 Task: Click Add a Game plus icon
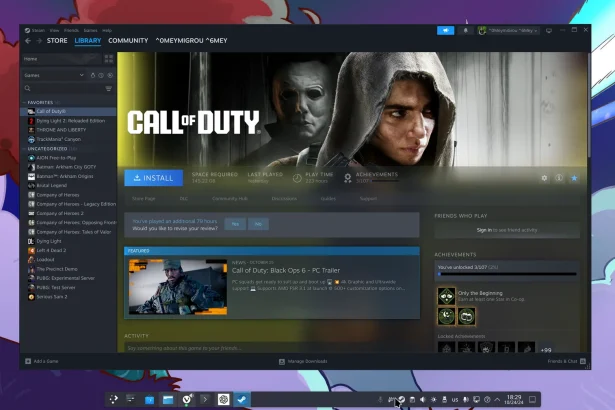click(28, 361)
